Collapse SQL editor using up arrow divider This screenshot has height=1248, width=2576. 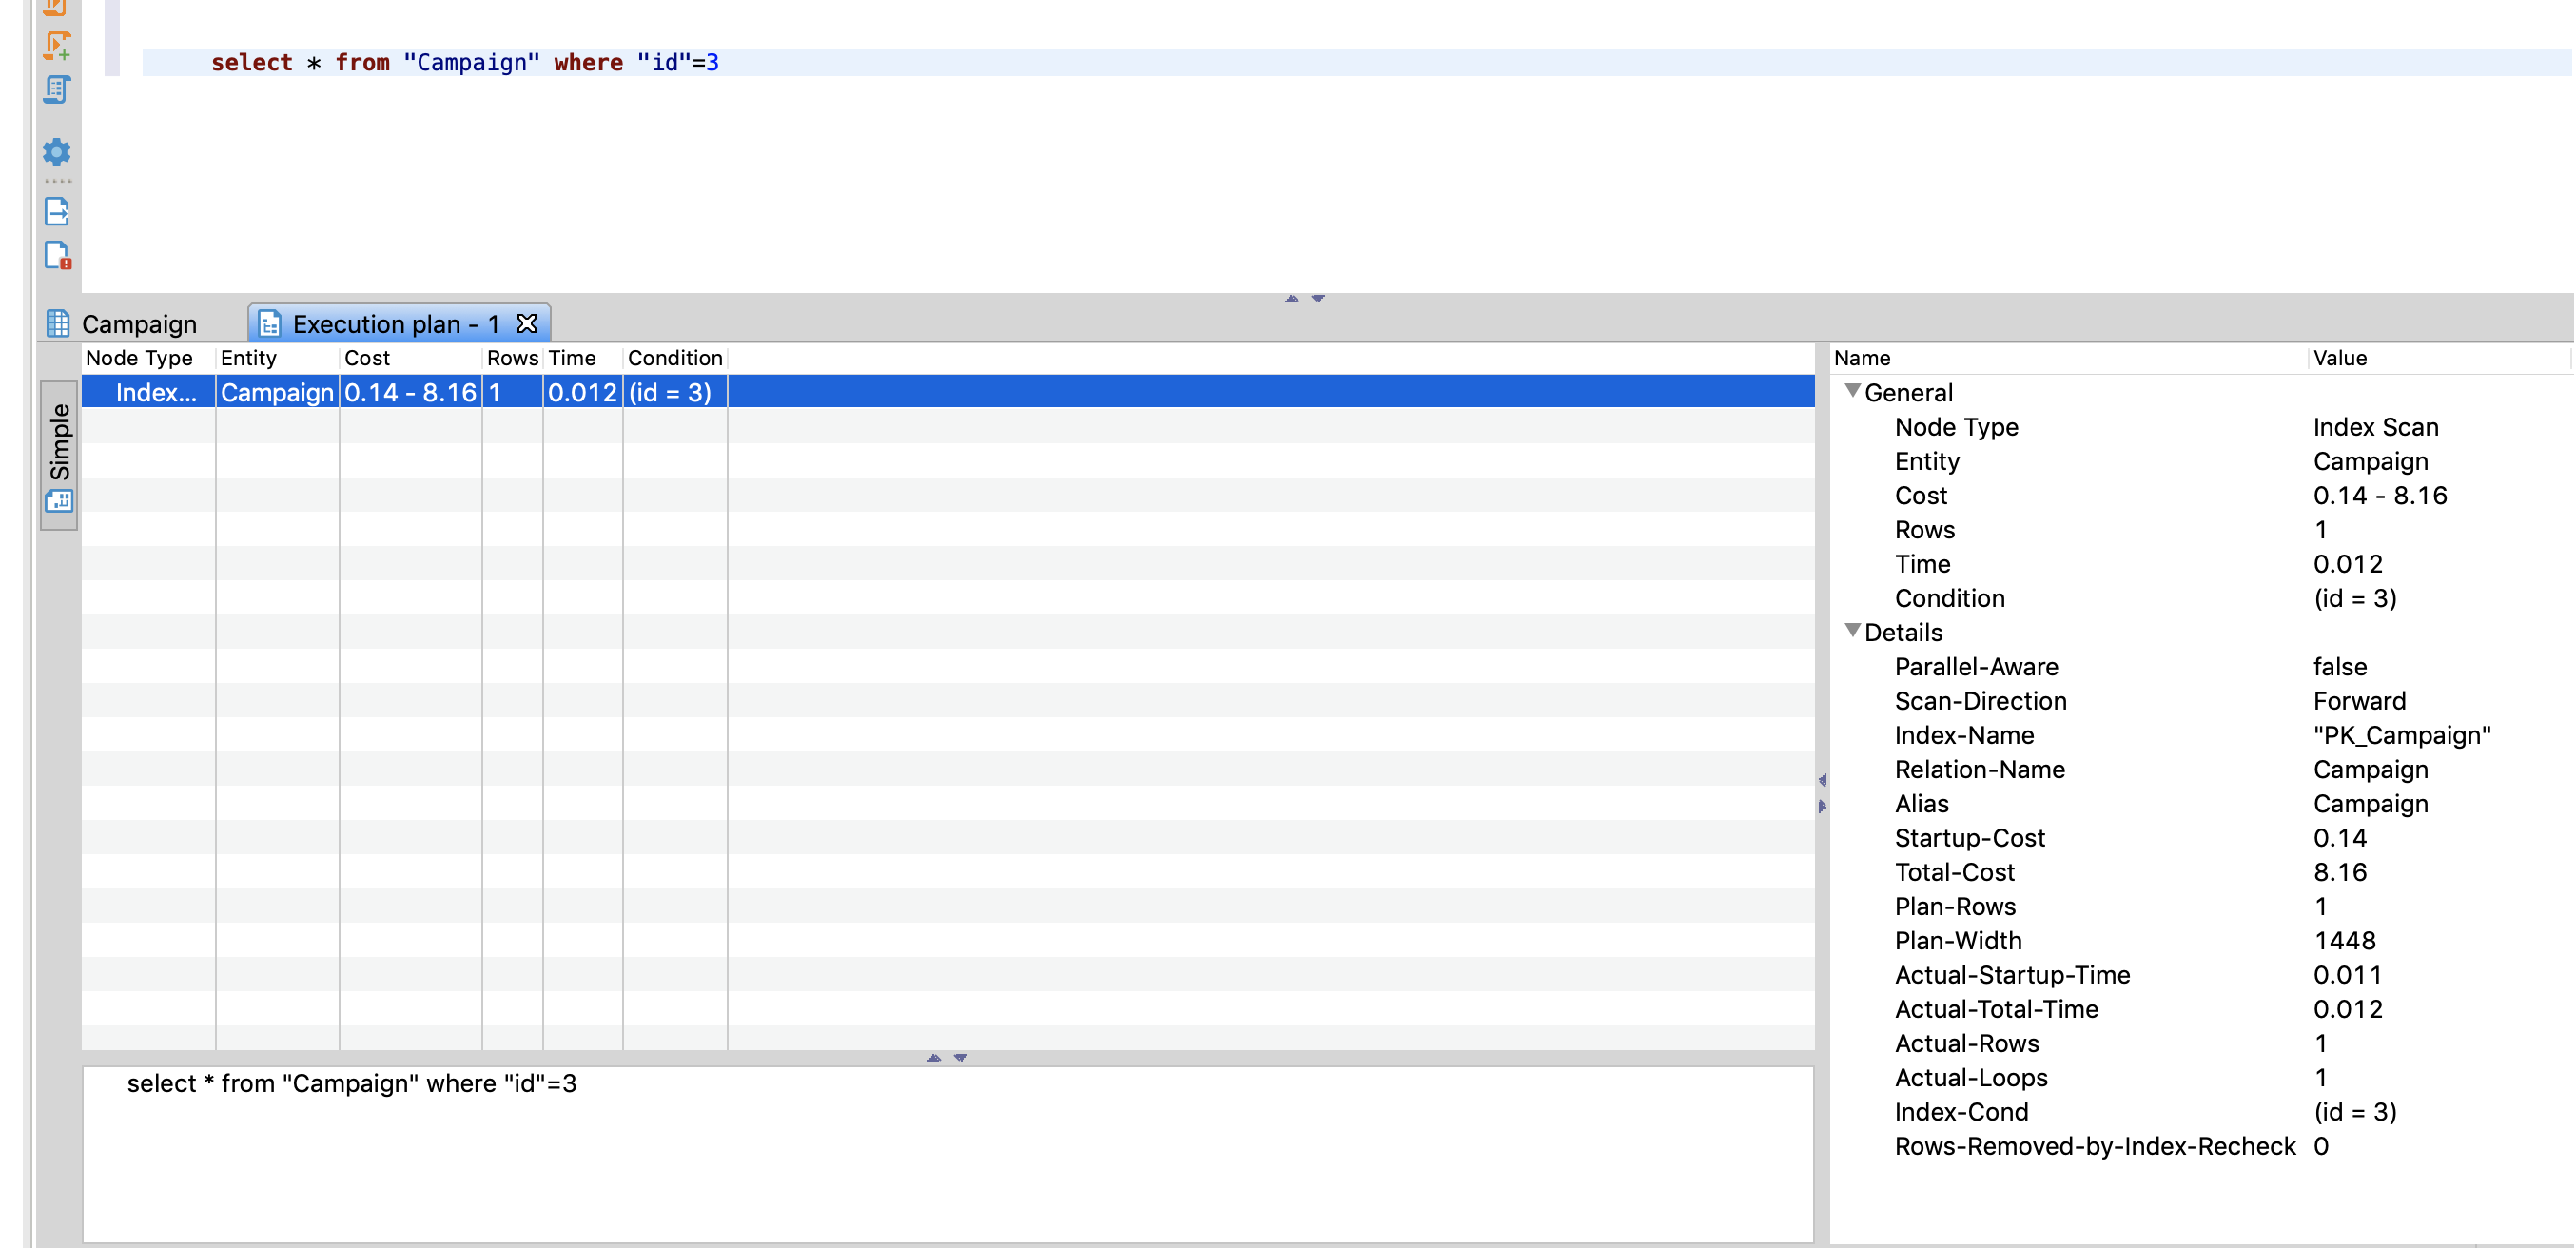pyautogui.click(x=1291, y=298)
